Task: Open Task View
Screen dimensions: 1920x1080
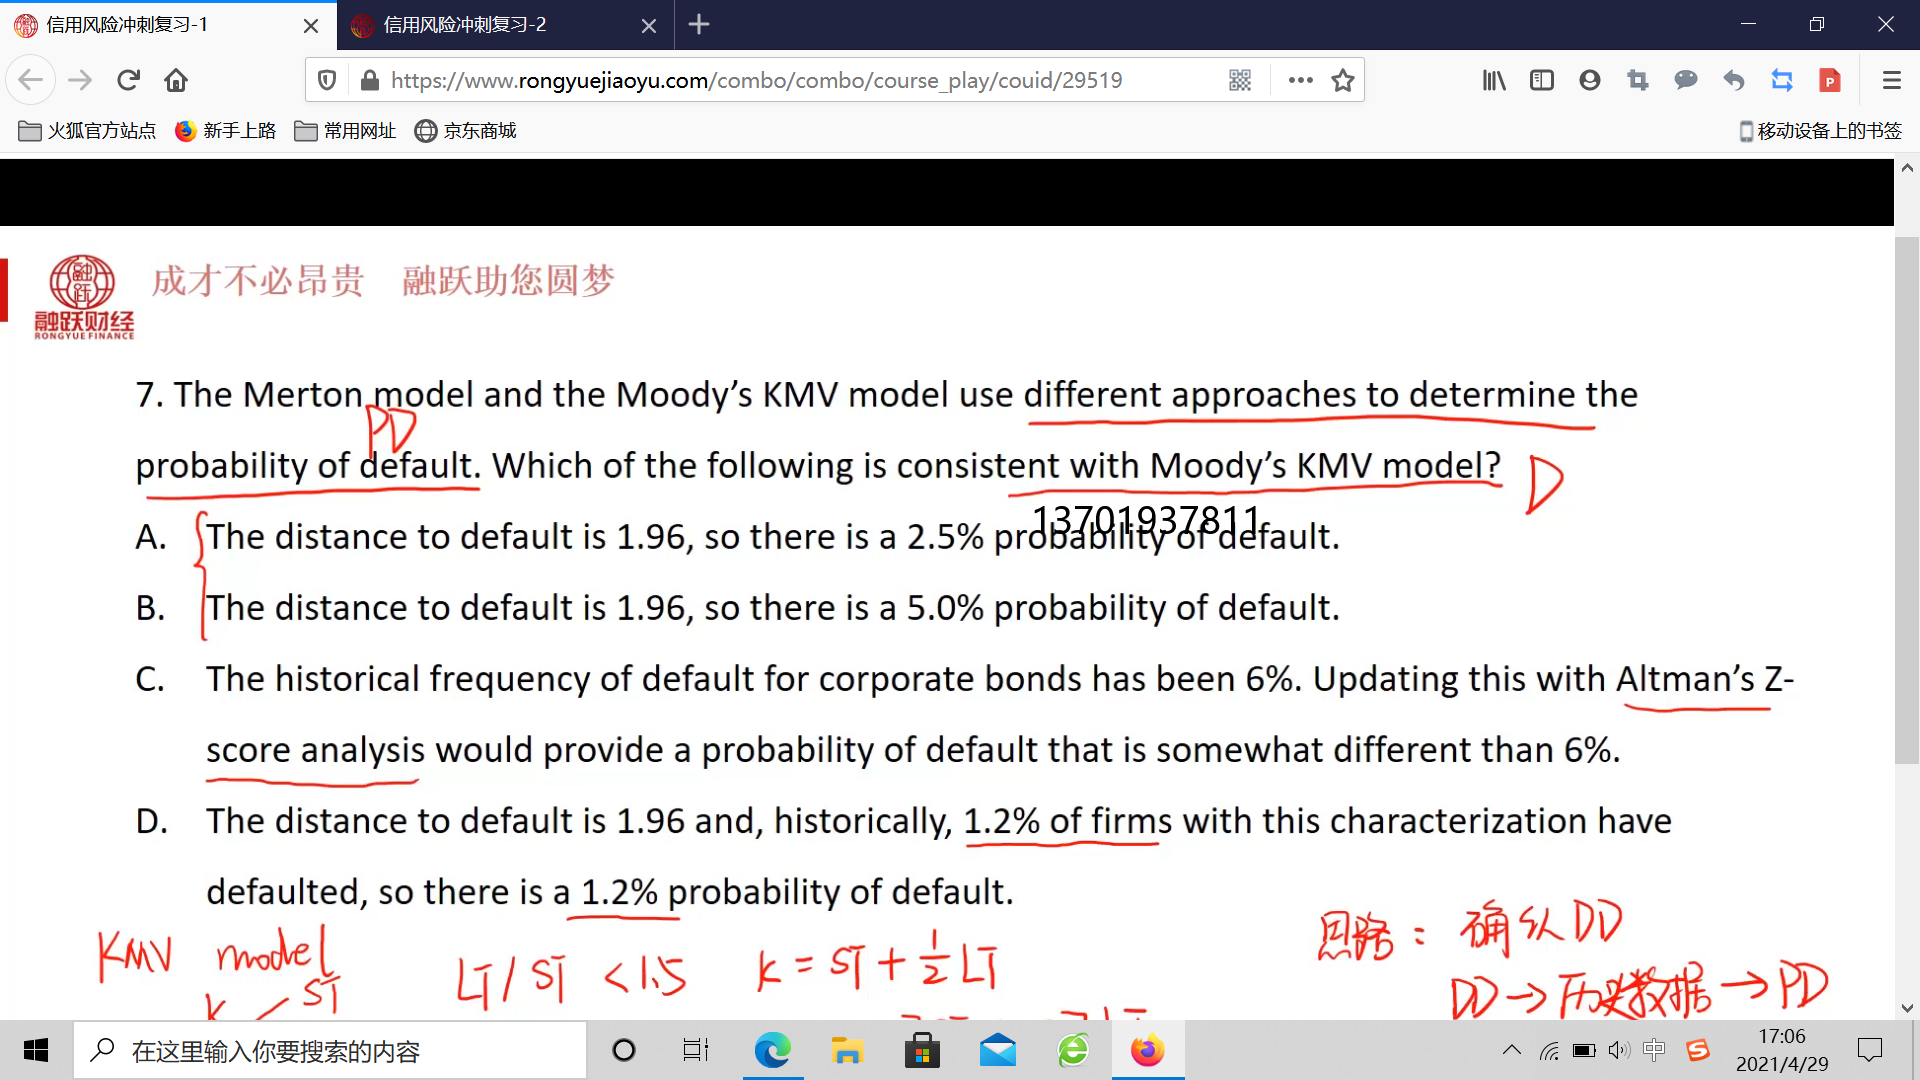Action: (696, 1050)
